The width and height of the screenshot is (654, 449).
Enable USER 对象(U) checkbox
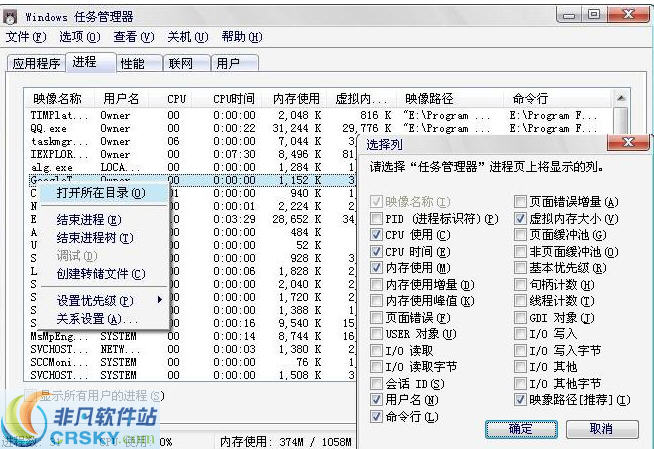click(376, 334)
